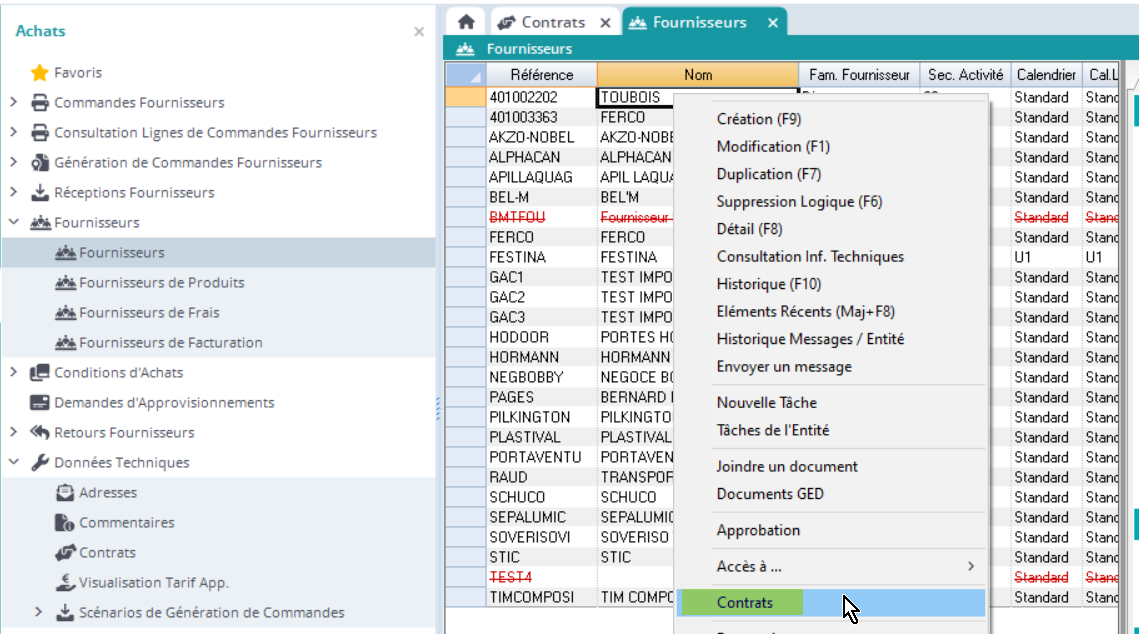Click the Retours Fournisseurs reply-arrows icon

[40, 433]
